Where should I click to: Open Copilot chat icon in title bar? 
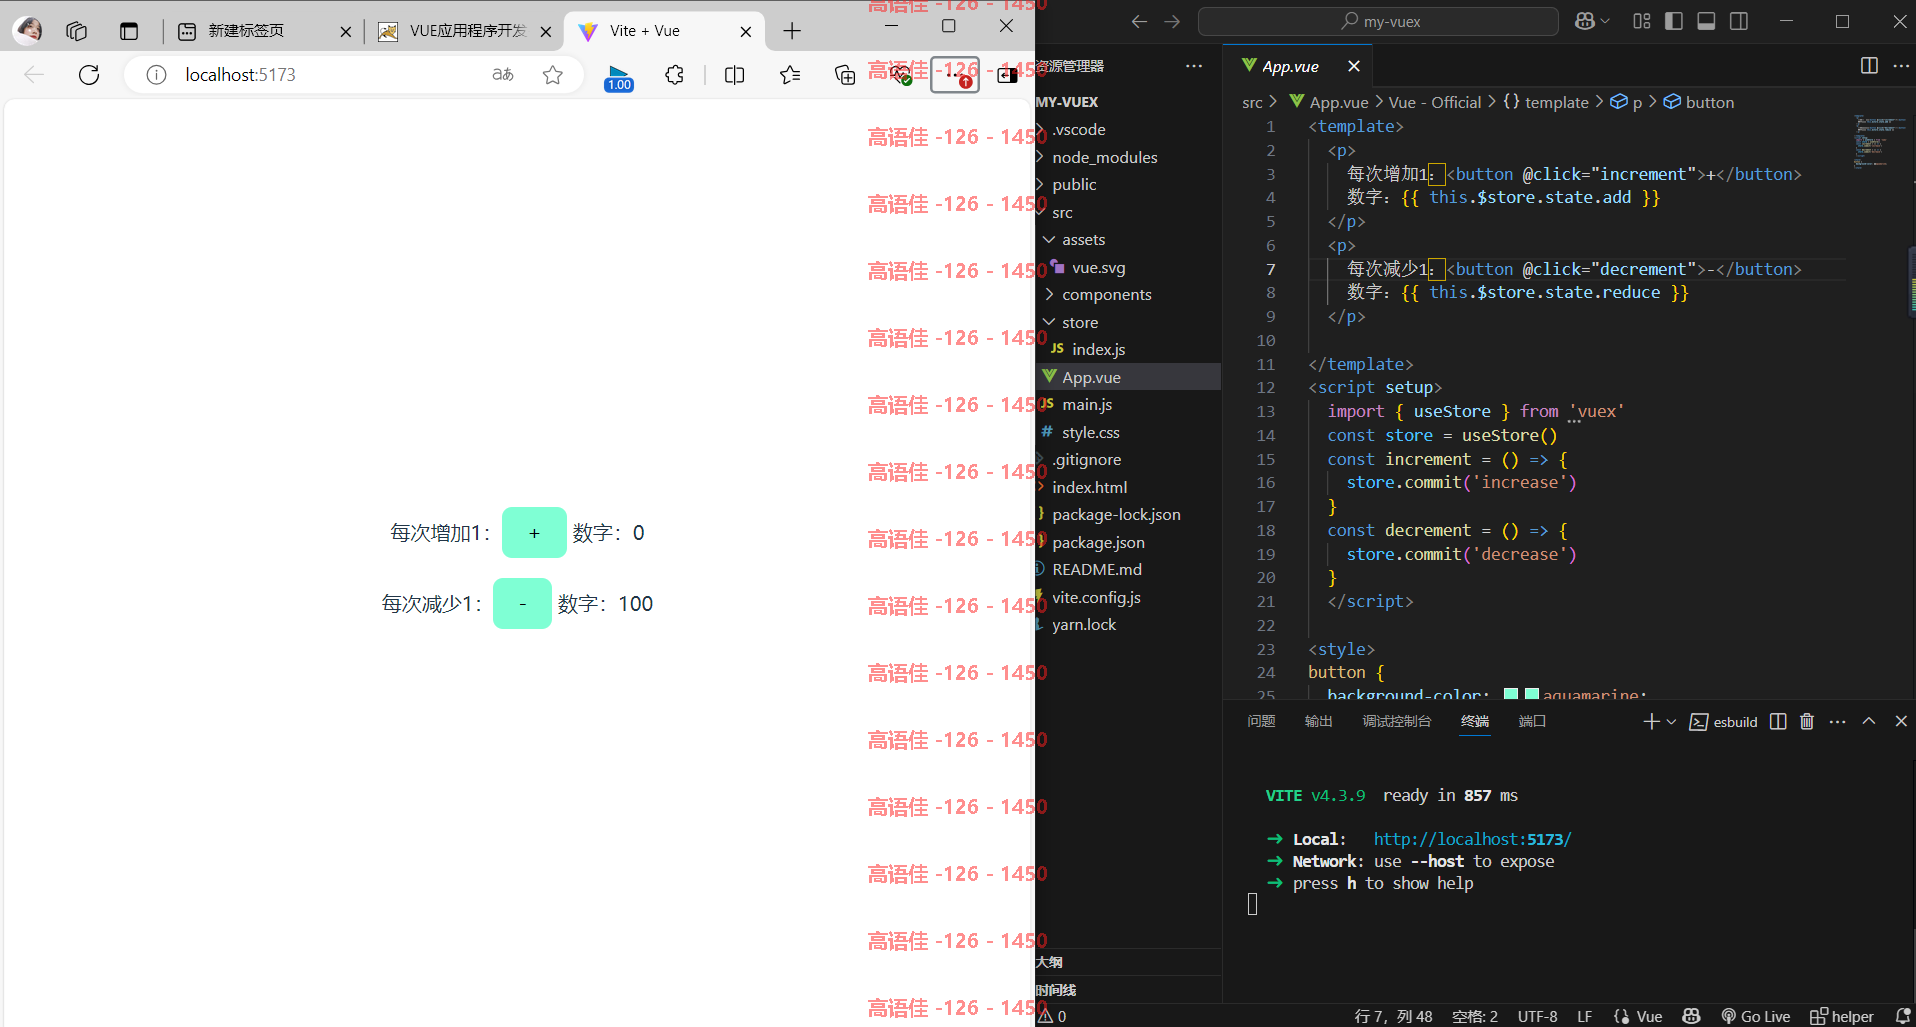pos(1585,21)
